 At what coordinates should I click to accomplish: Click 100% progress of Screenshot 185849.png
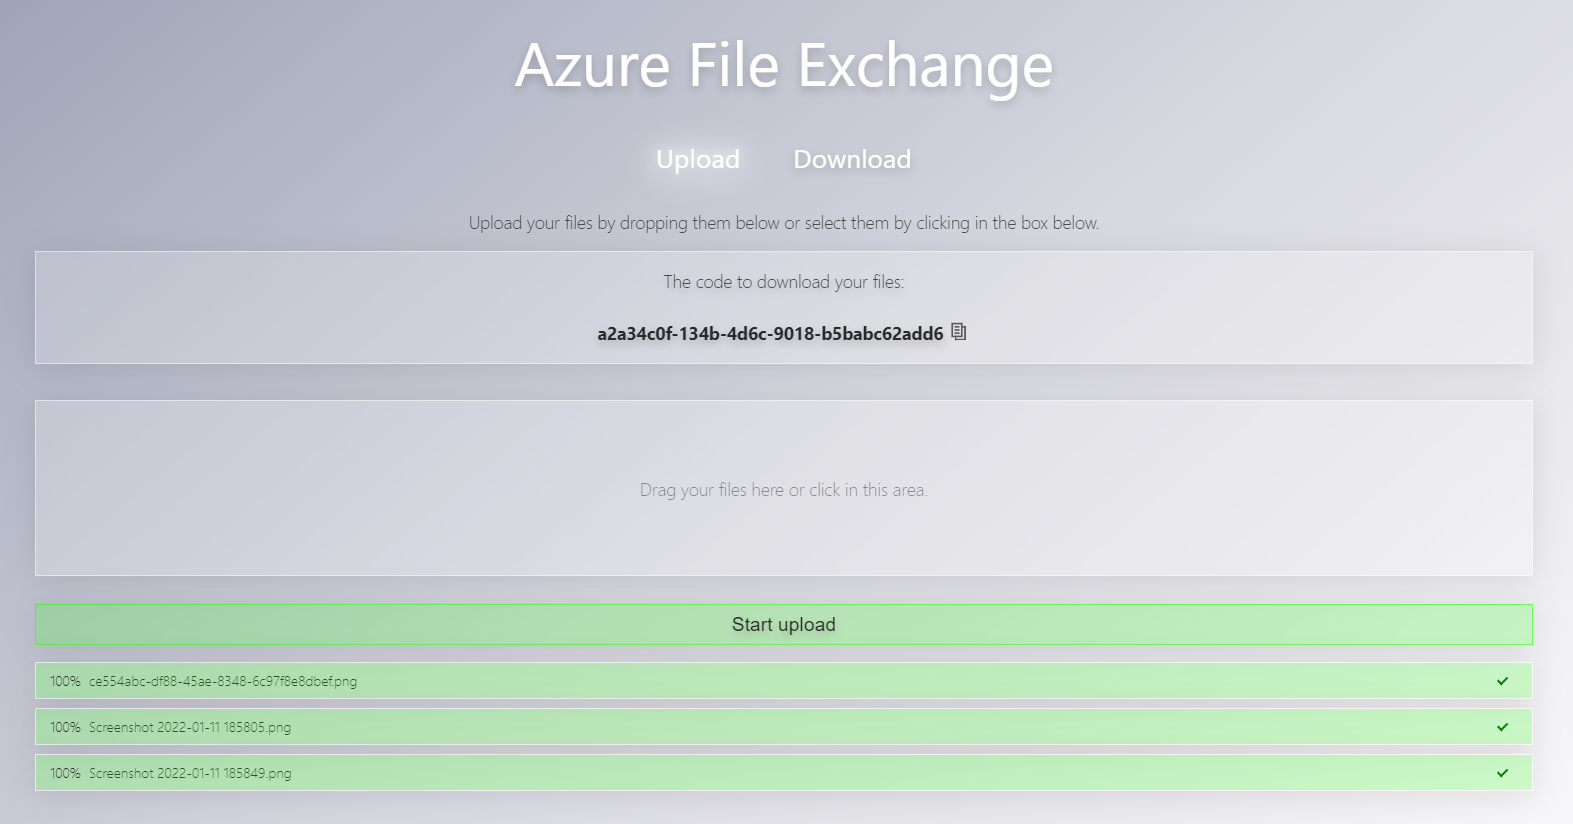(x=65, y=773)
